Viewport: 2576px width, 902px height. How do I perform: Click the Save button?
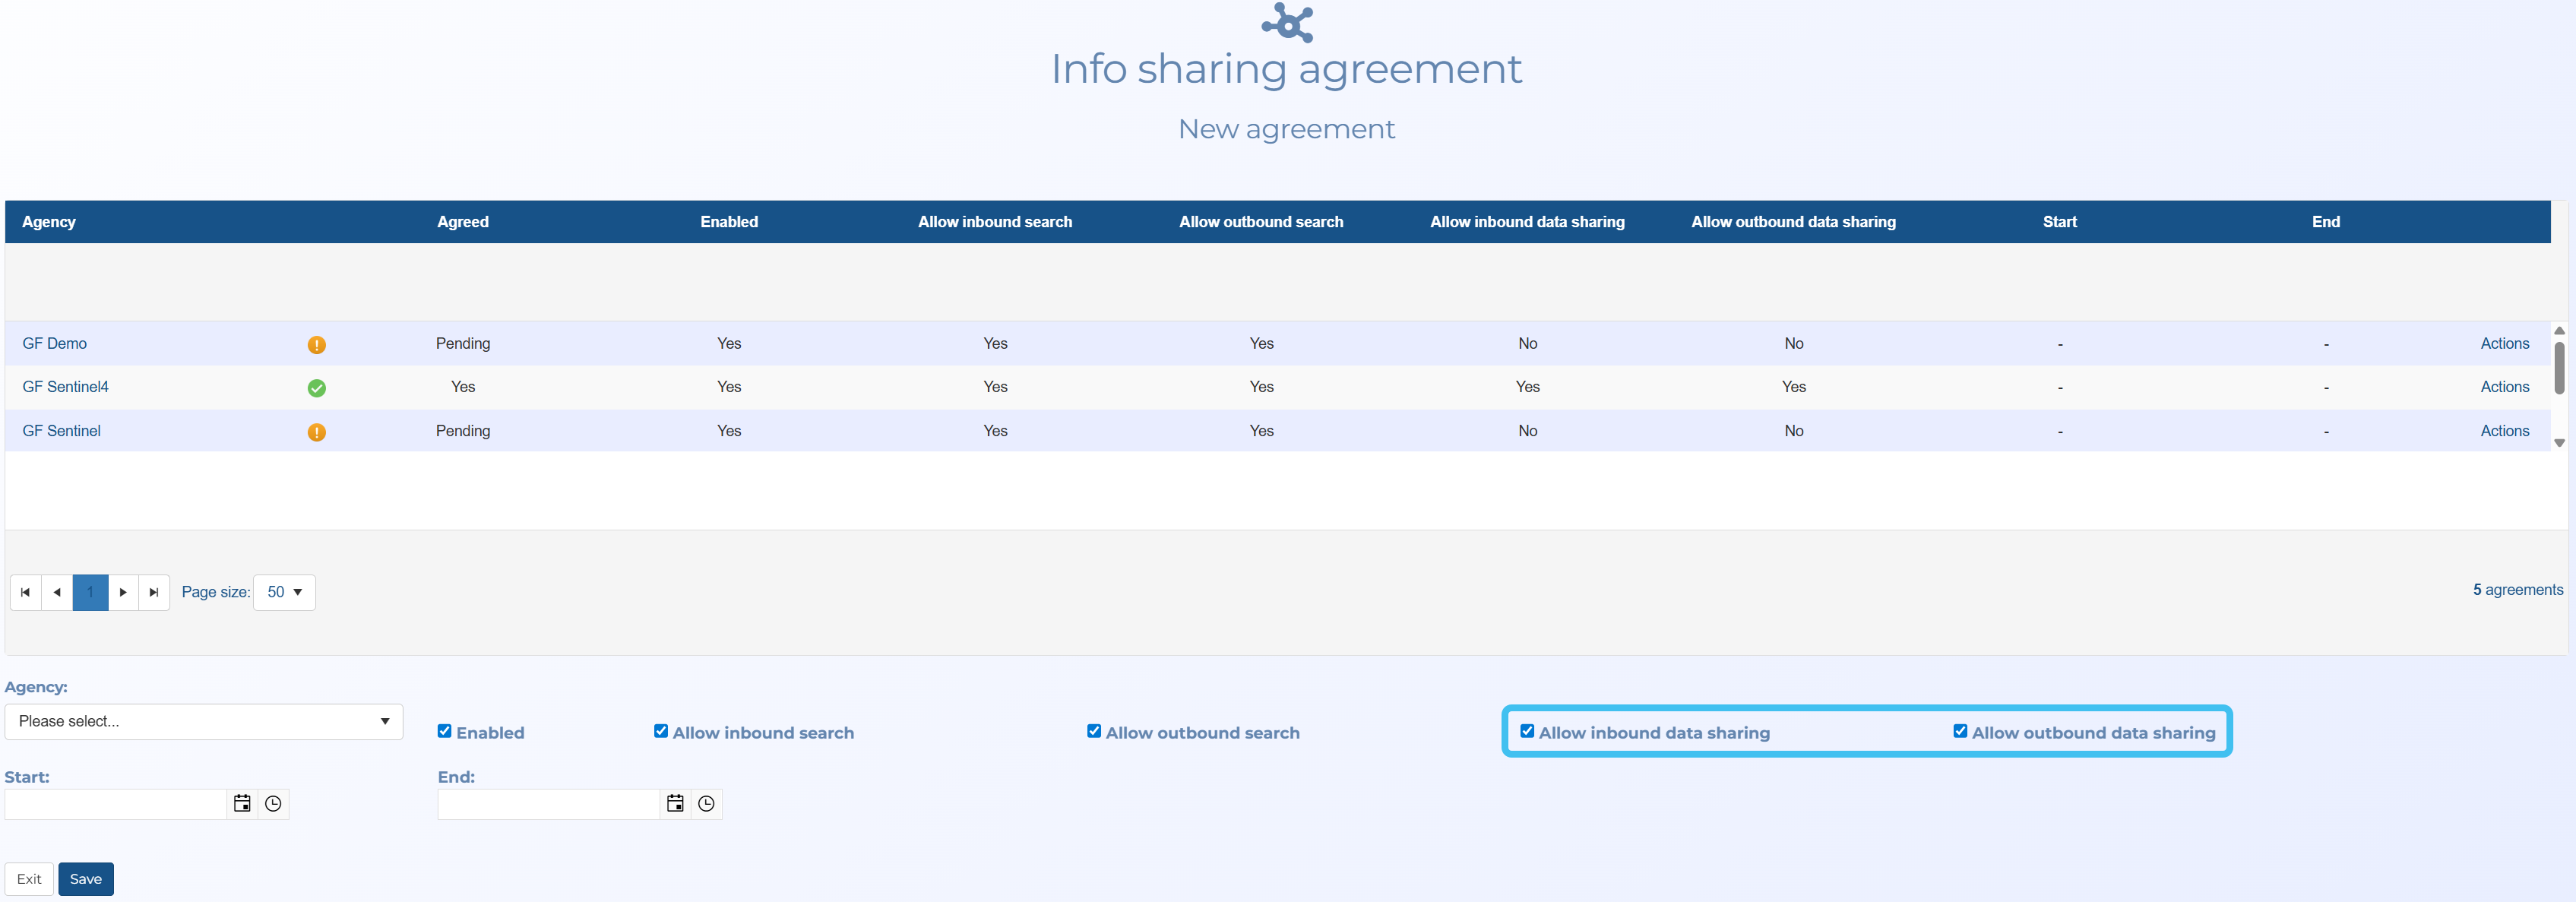[85, 878]
